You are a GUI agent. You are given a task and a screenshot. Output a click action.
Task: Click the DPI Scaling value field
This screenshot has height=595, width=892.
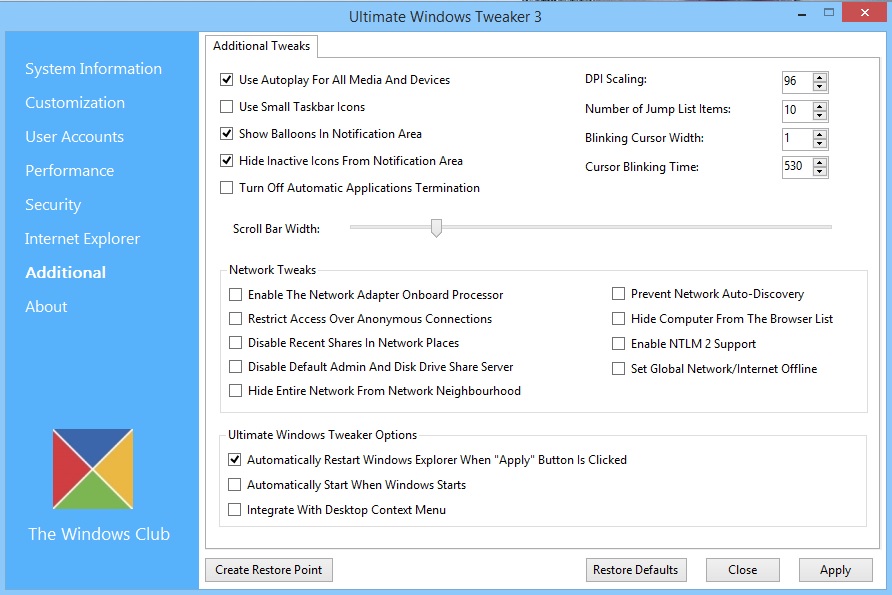point(798,82)
